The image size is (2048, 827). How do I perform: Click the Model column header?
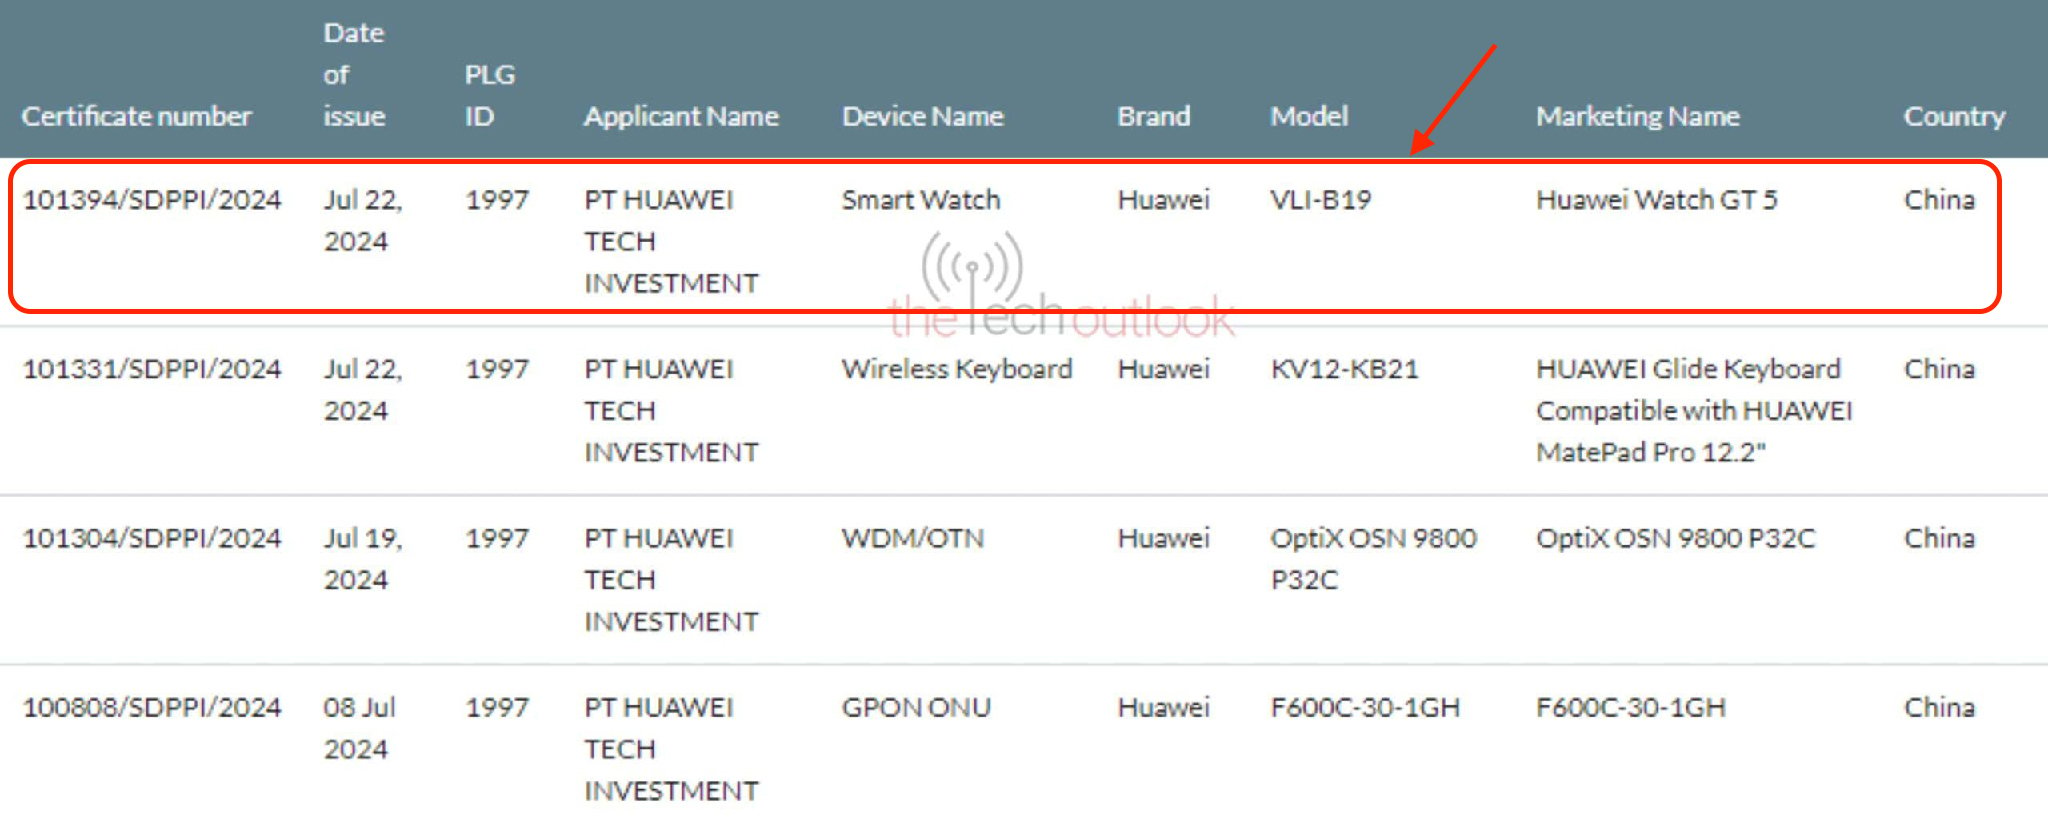(x=1309, y=116)
